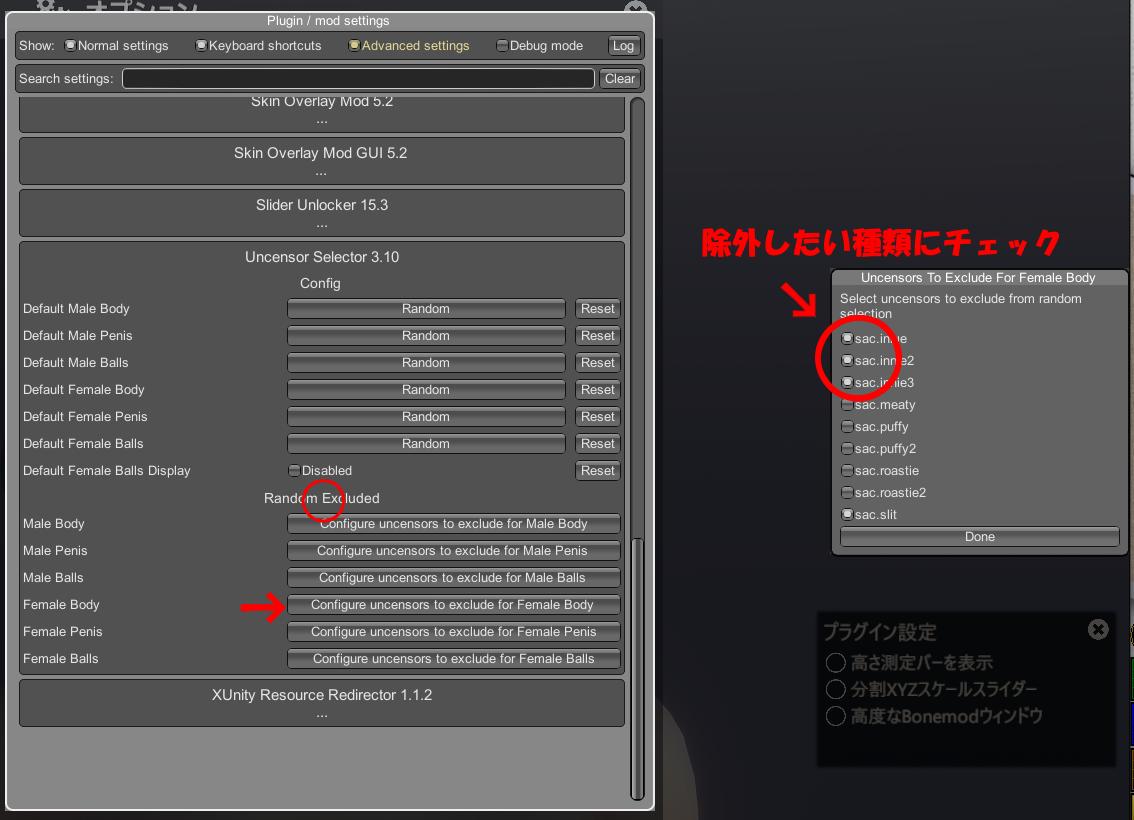Viewport: 1134px width, 820px height.
Task: Disable the Advanced settings filter
Action: (354, 46)
